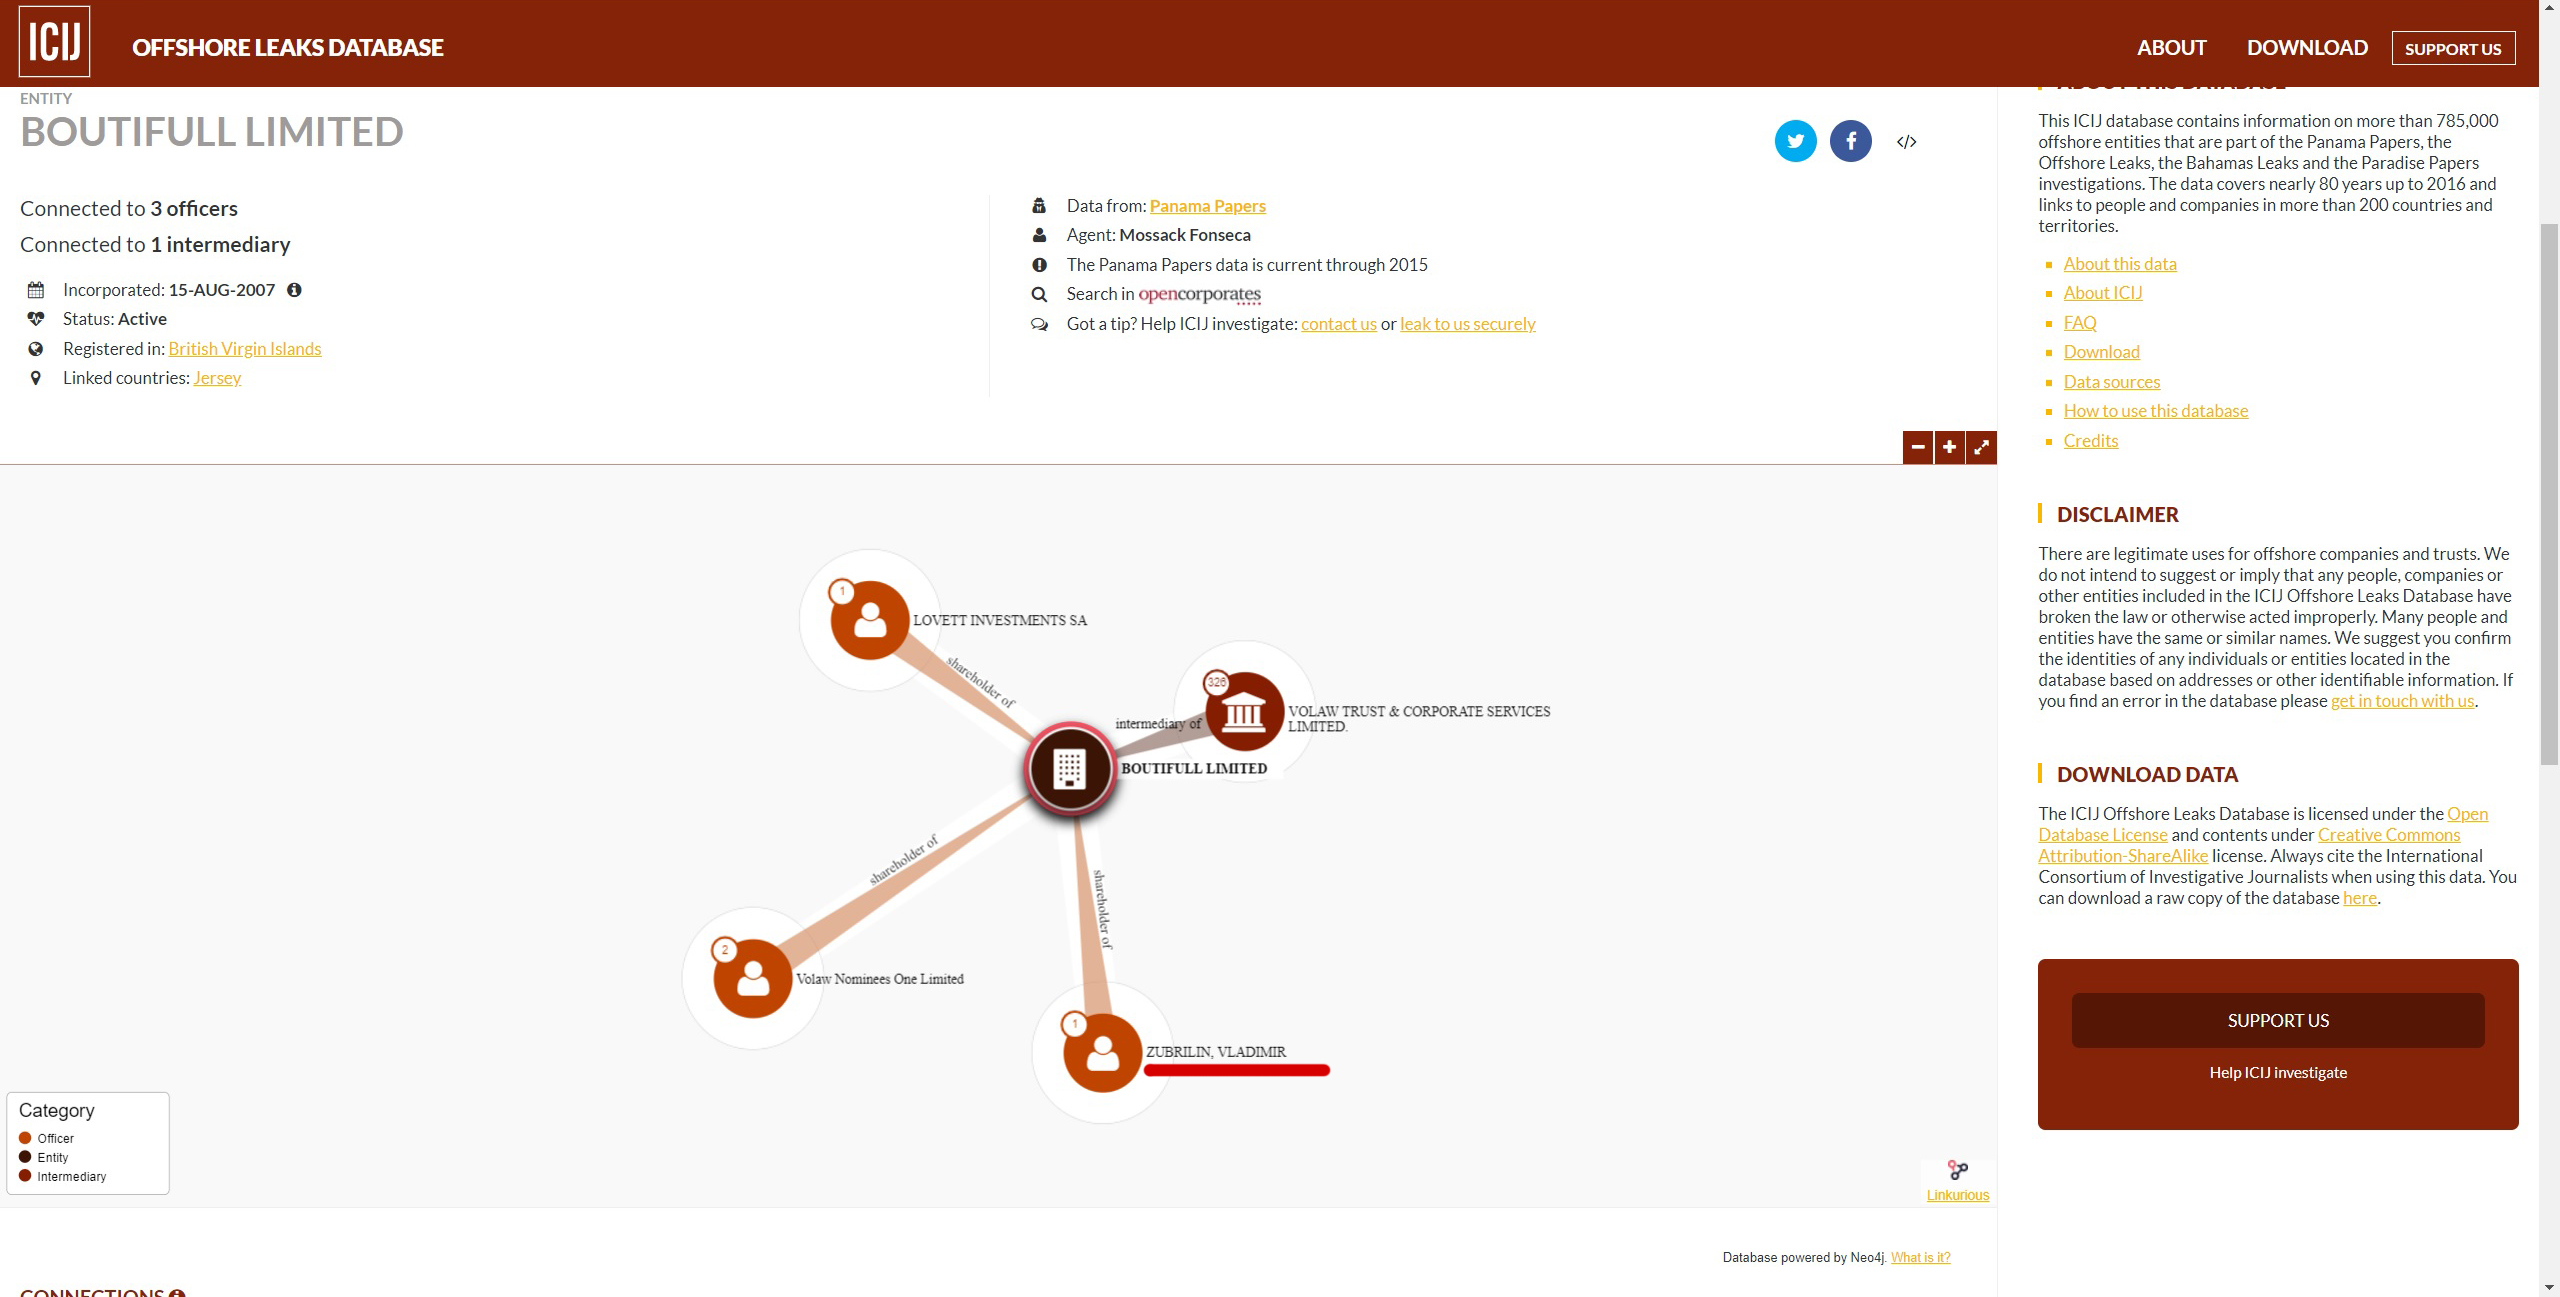The image size is (2560, 1297).
Task: Click the Connected to 1 intermediary text
Action: pos(155,245)
